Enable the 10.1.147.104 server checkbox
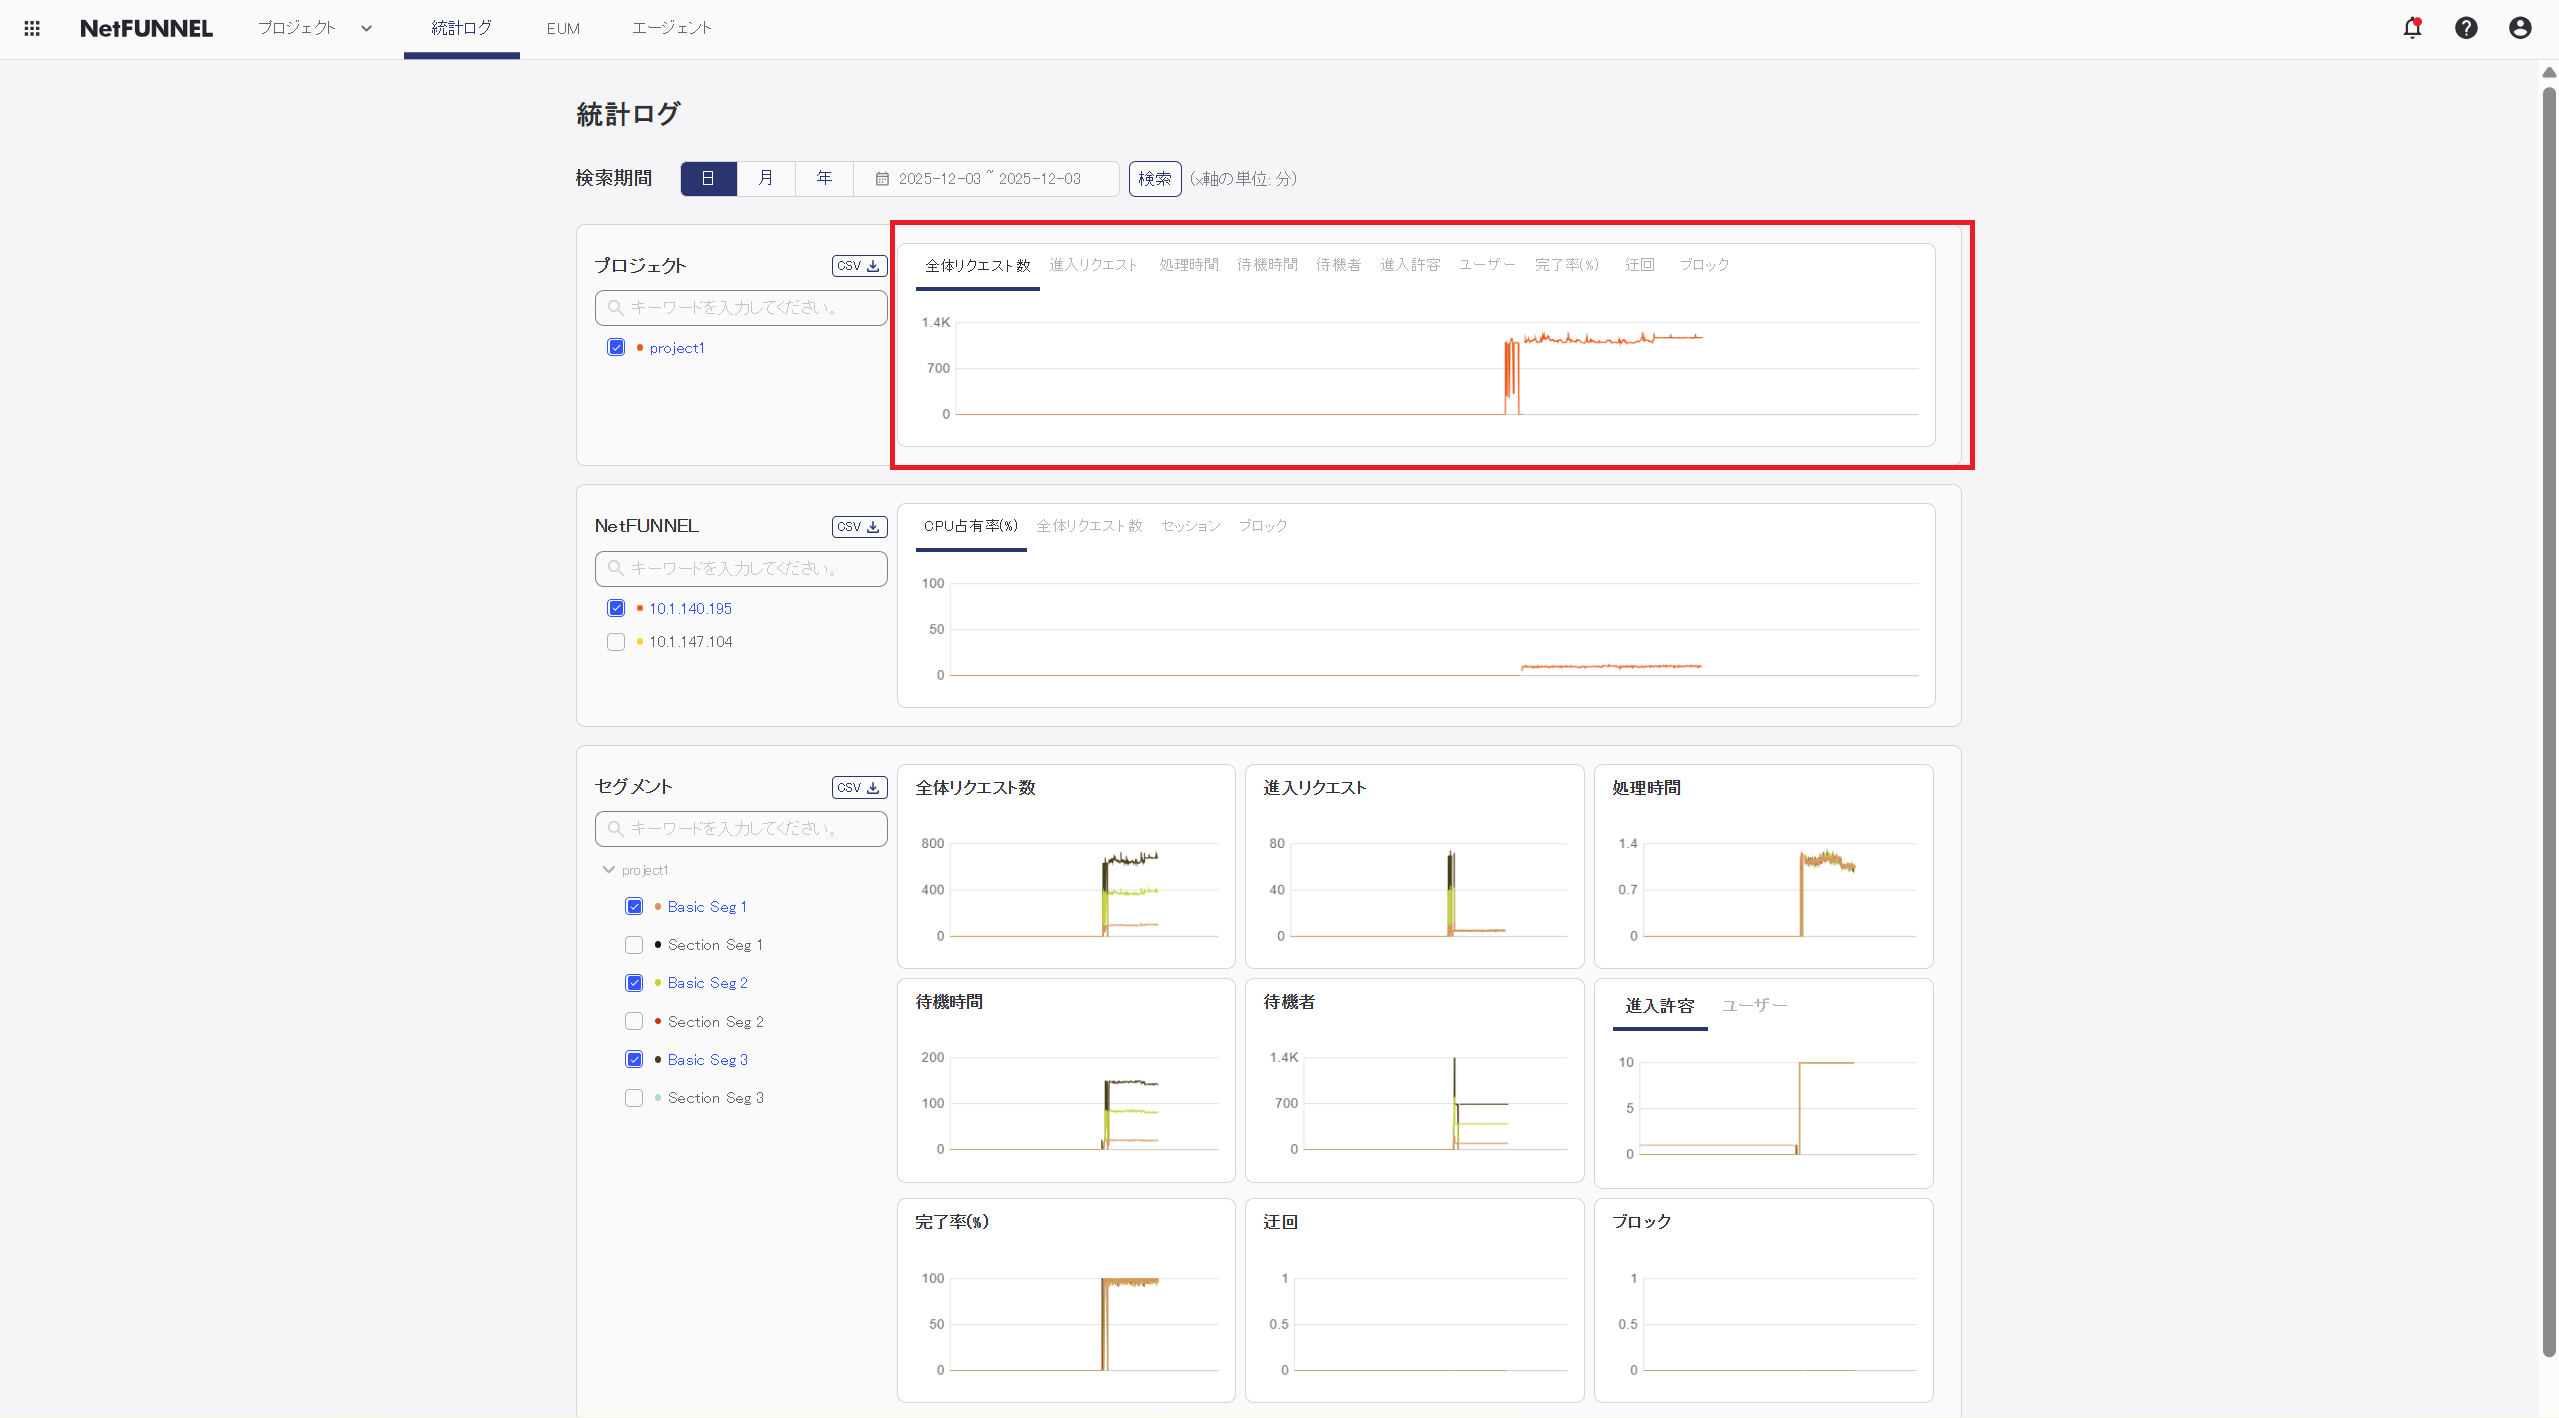Viewport: 2559px width, 1418px height. [x=616, y=642]
